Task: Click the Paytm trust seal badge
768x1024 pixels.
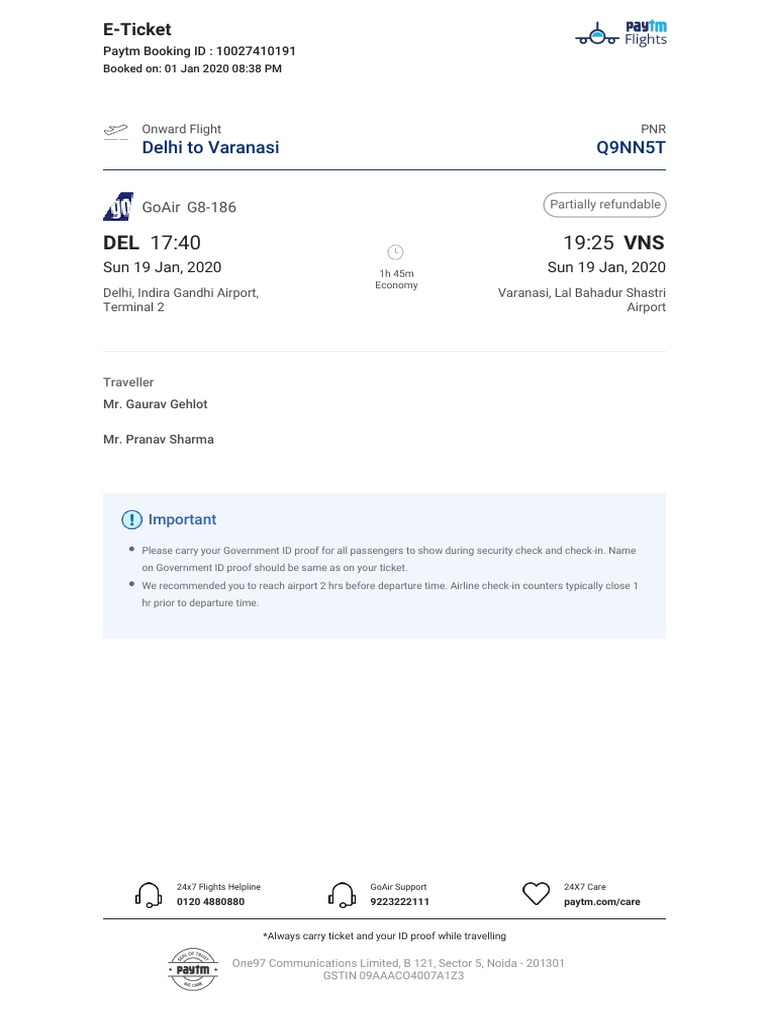Action: click(192, 969)
